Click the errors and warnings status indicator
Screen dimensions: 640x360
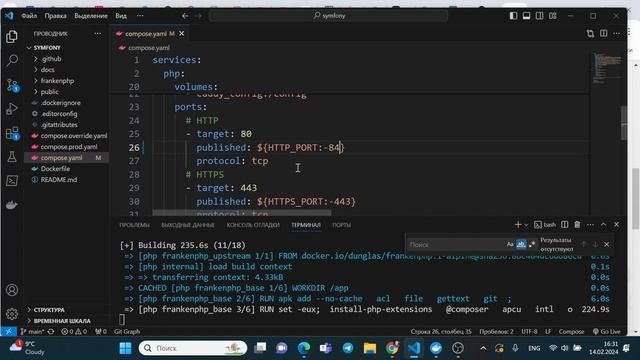click(x=74, y=331)
